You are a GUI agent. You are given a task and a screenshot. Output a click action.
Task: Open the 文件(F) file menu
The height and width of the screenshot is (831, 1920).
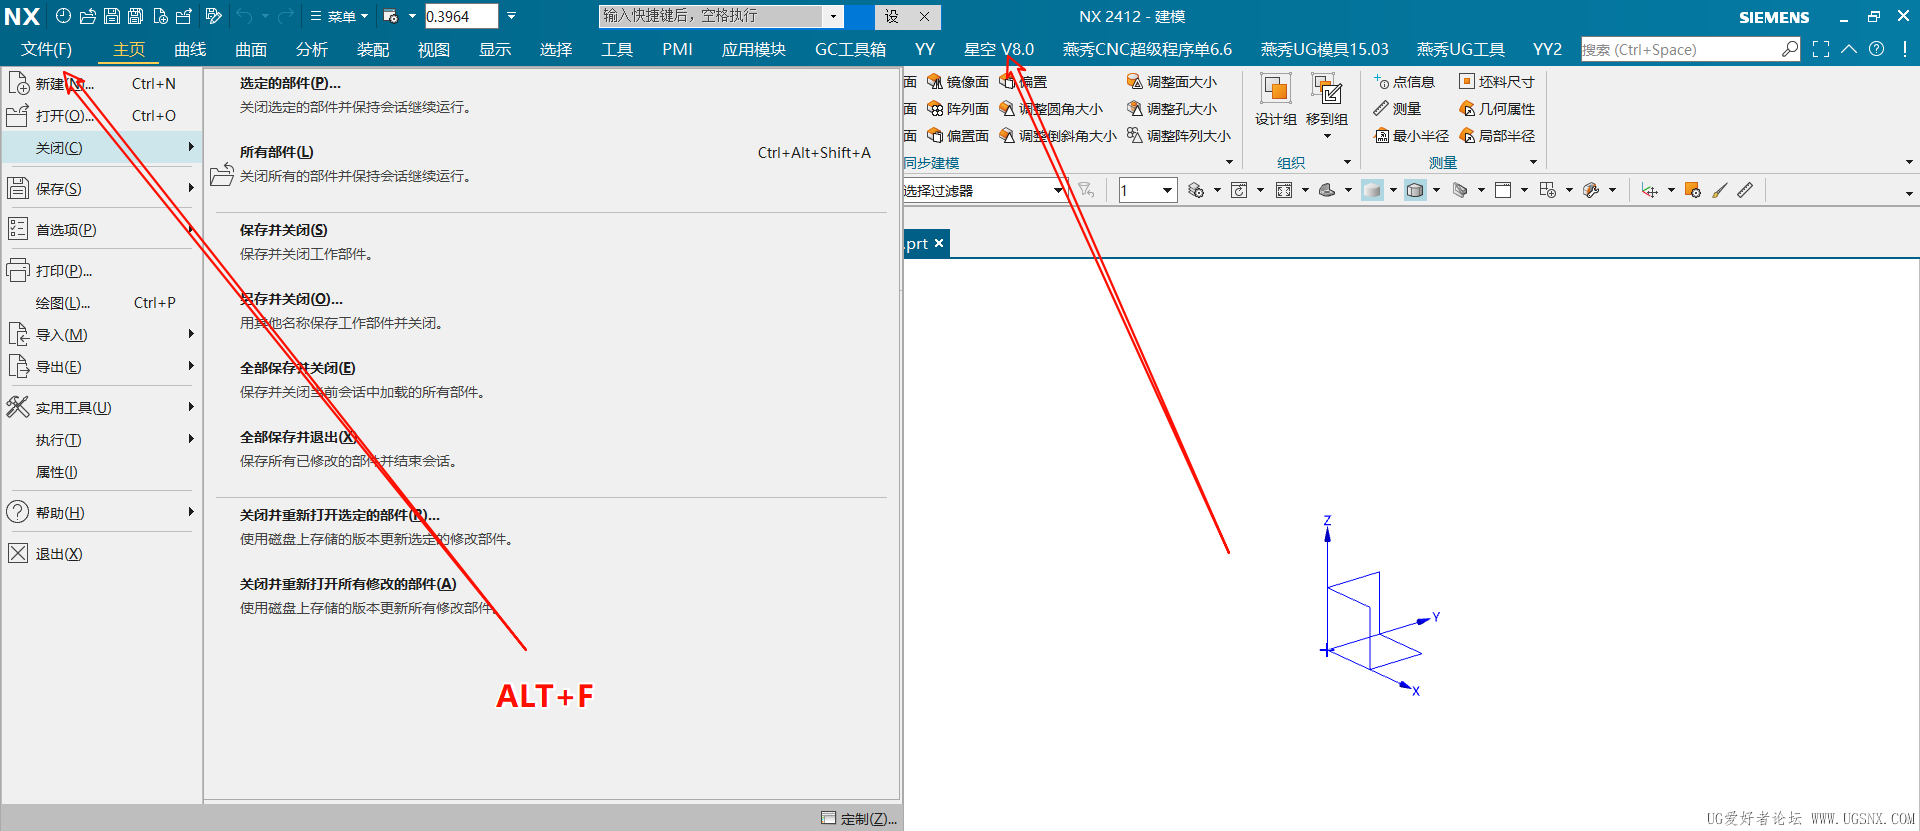click(46, 49)
